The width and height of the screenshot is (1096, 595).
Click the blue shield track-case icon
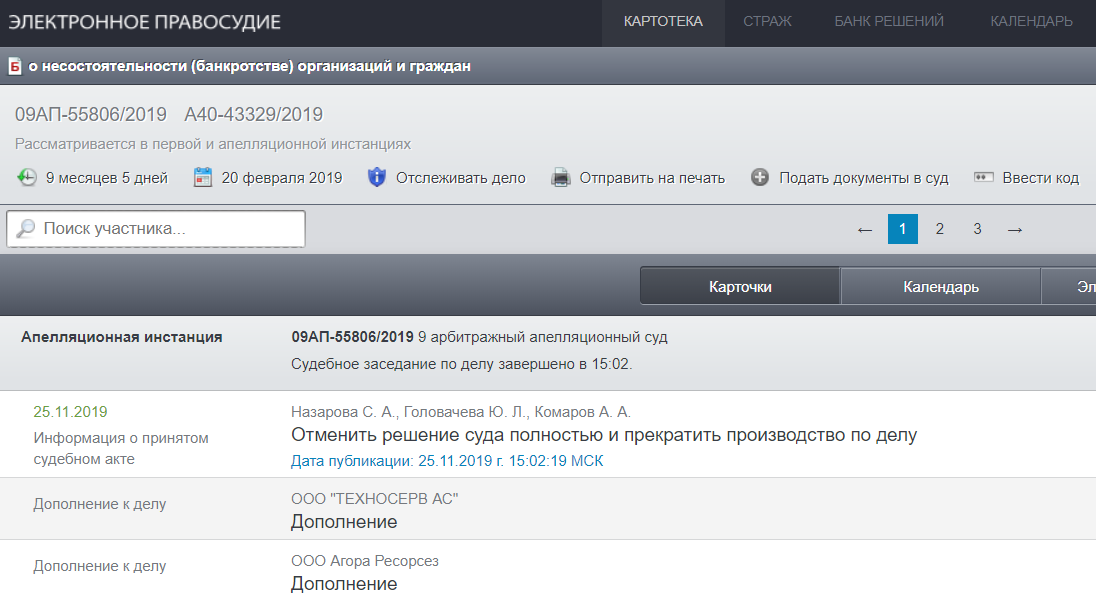377,178
